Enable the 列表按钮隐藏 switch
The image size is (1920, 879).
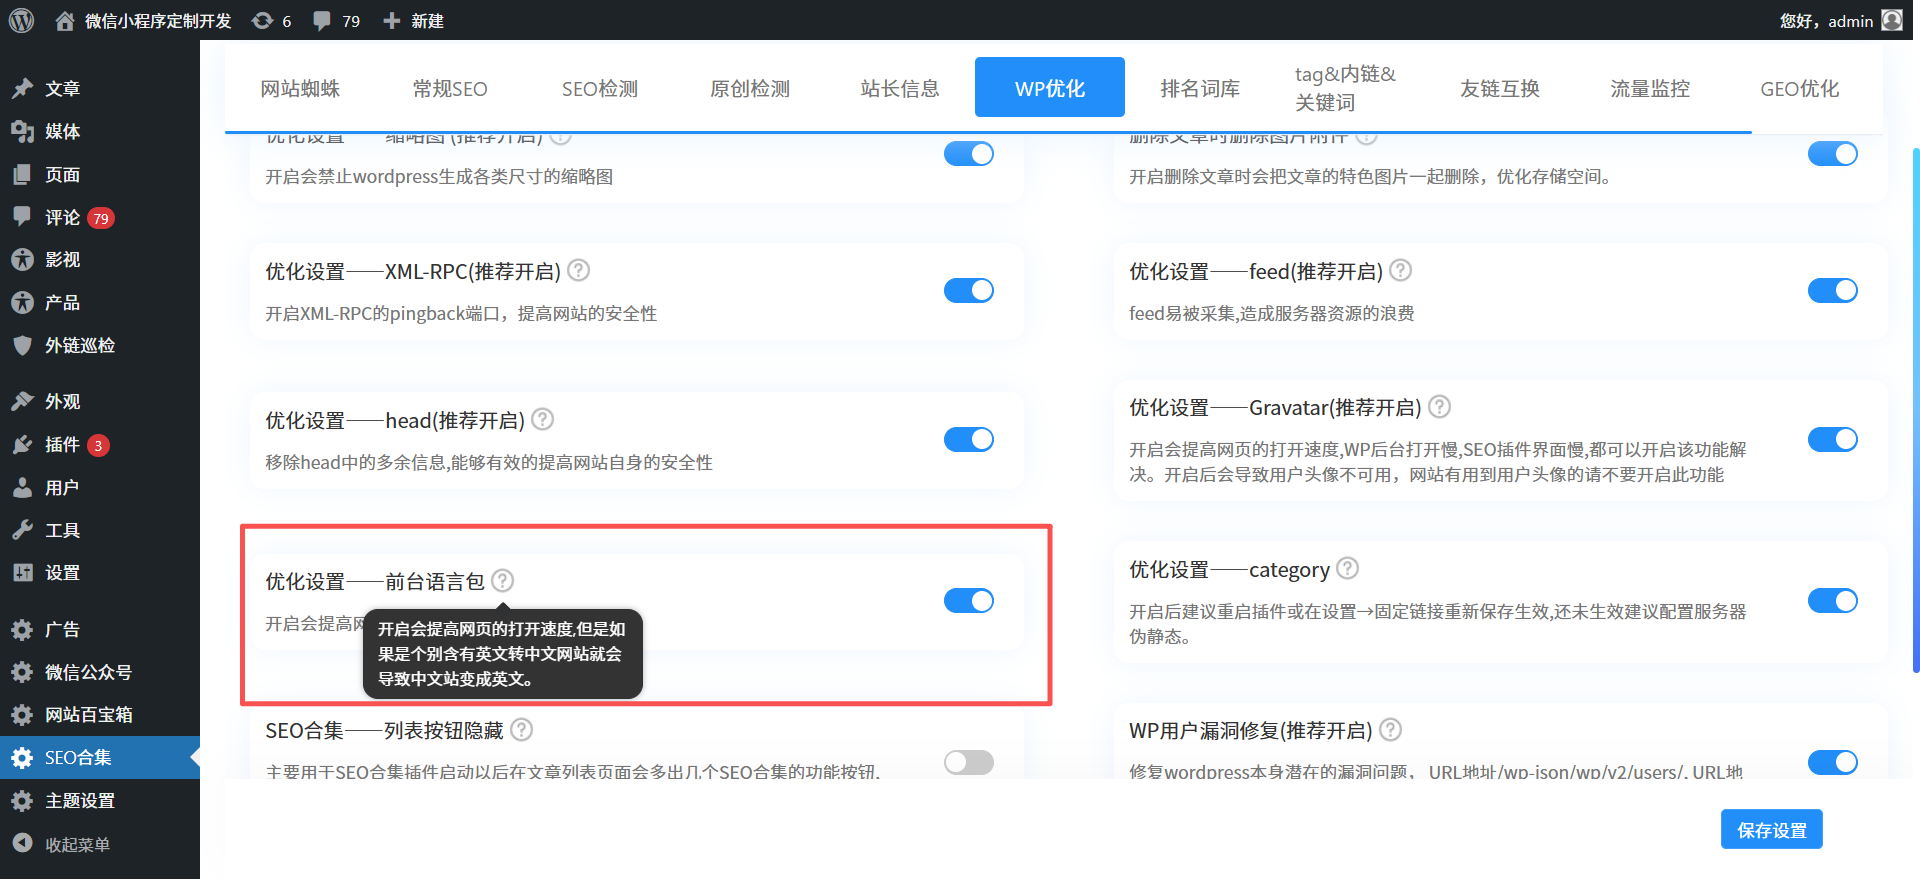click(969, 762)
